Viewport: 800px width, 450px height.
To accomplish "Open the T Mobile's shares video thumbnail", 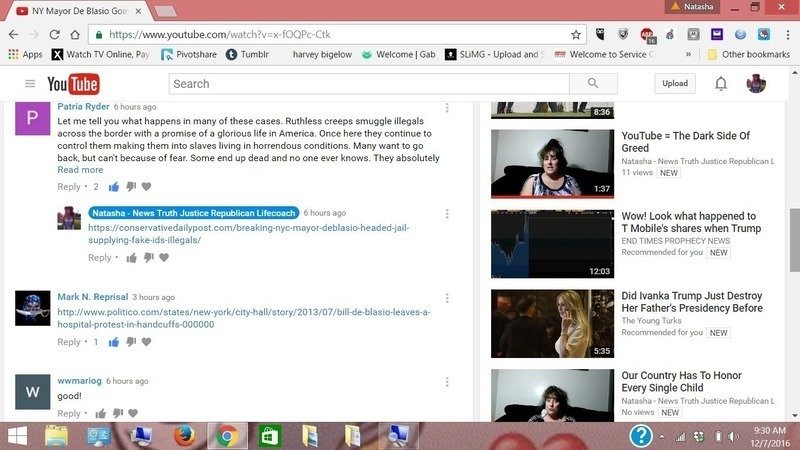I will coord(553,243).
